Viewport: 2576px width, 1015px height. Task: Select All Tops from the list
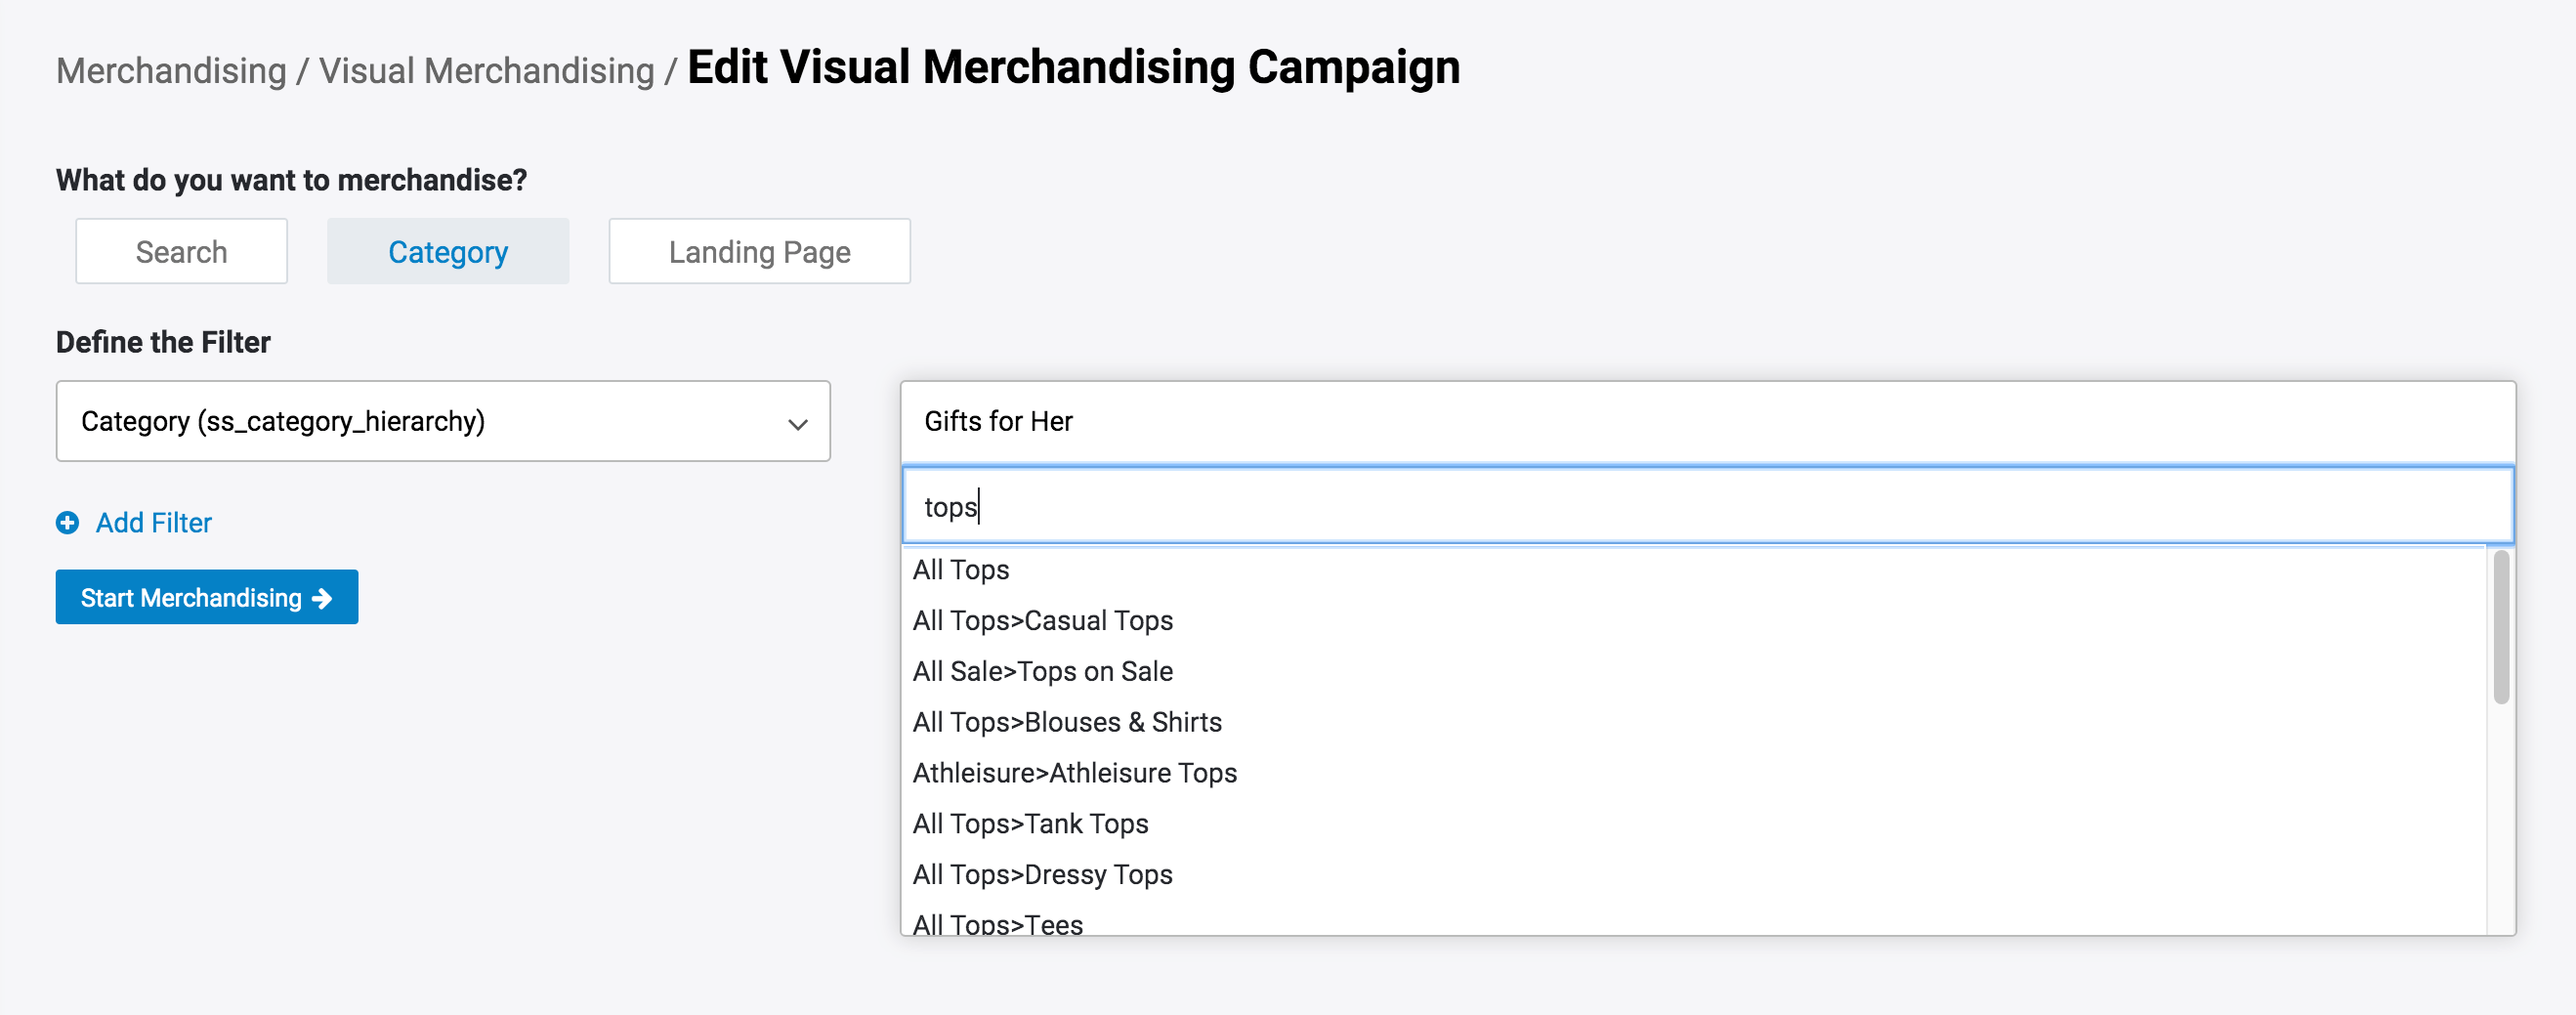point(961,570)
